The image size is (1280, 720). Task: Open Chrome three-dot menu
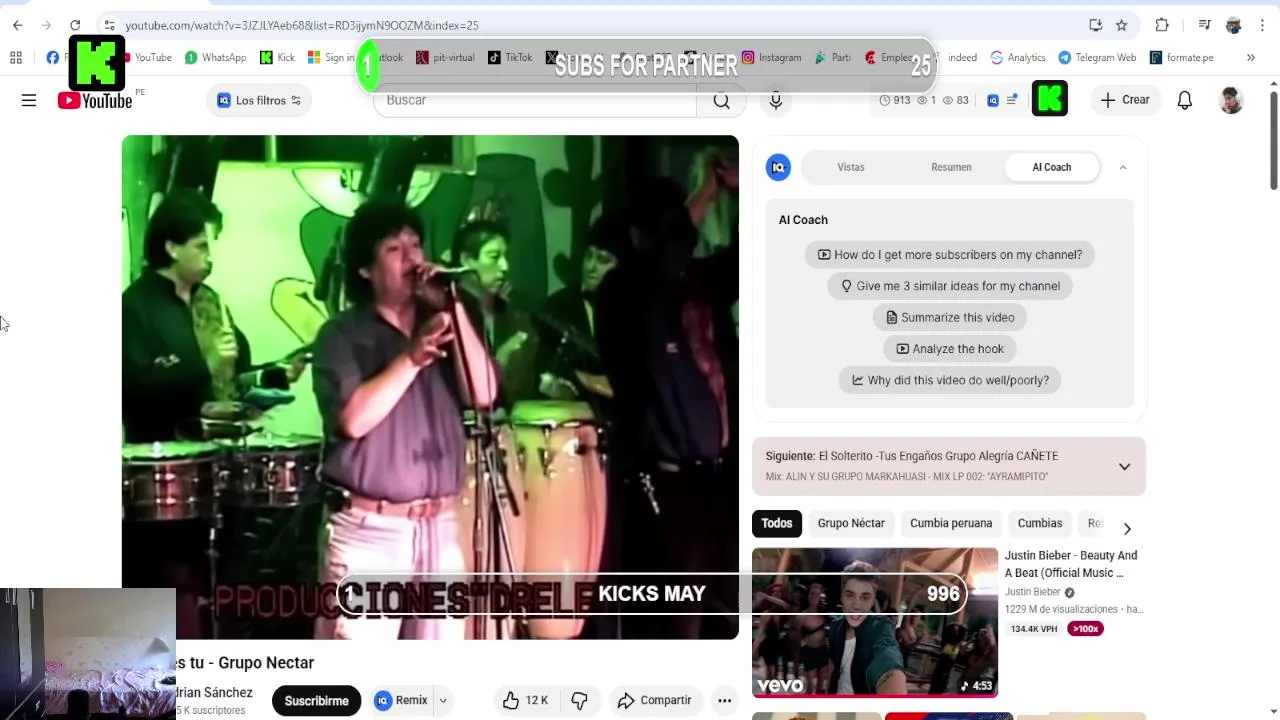[1262, 25]
